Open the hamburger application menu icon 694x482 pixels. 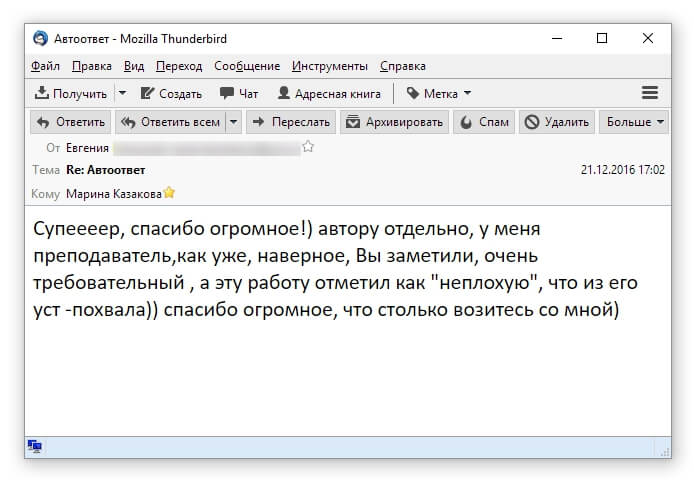point(649,93)
